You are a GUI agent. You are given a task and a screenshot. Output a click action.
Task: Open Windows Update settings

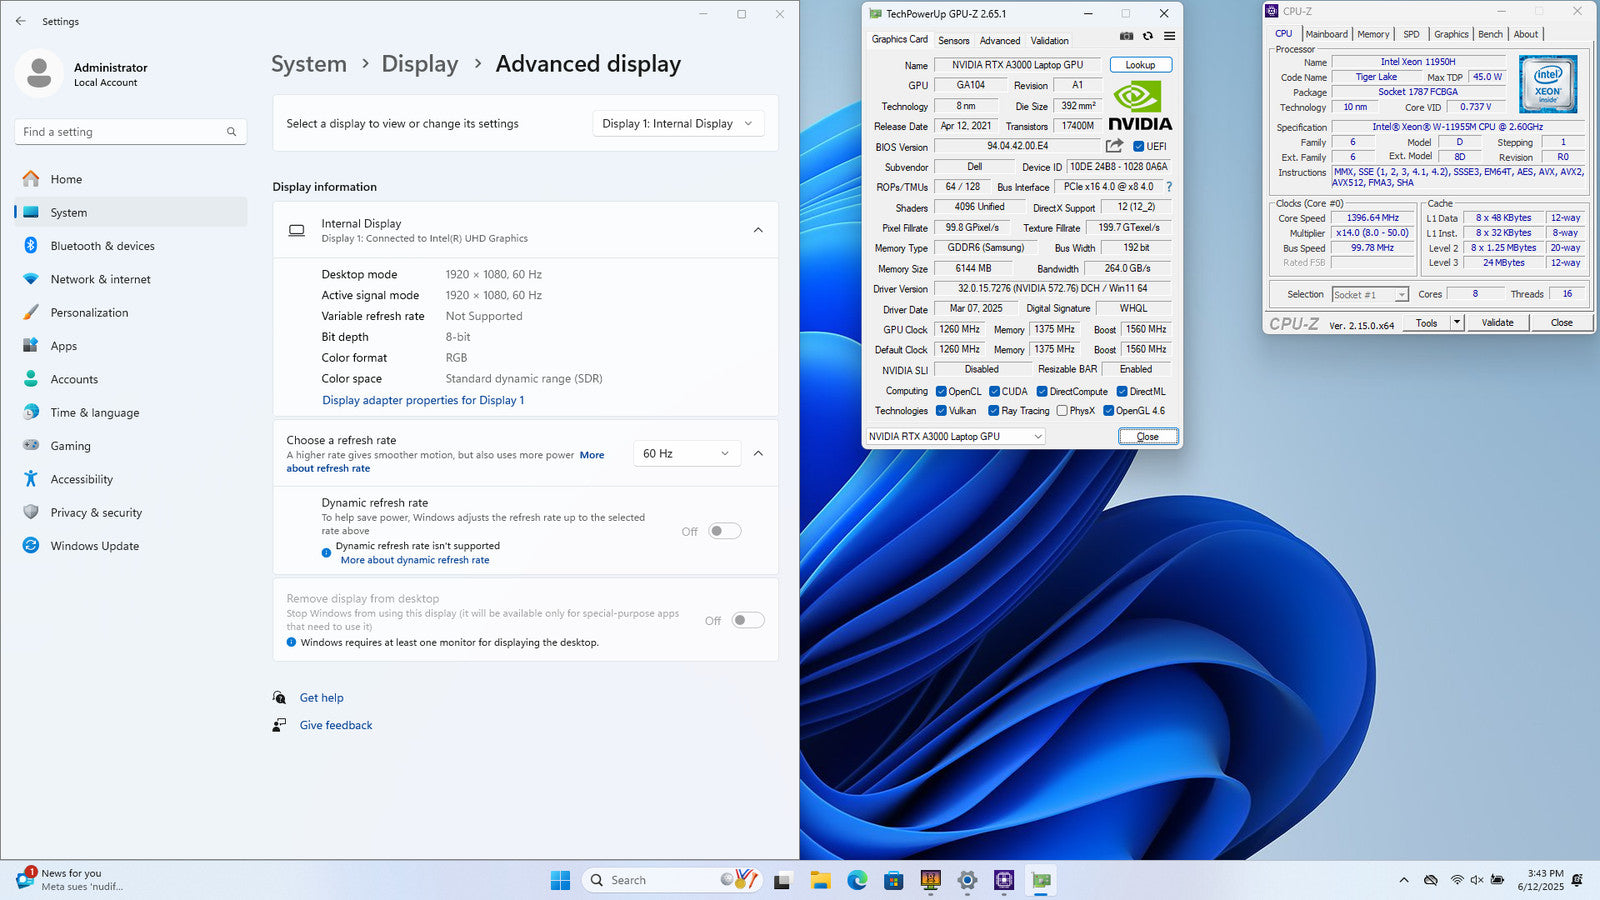point(130,546)
